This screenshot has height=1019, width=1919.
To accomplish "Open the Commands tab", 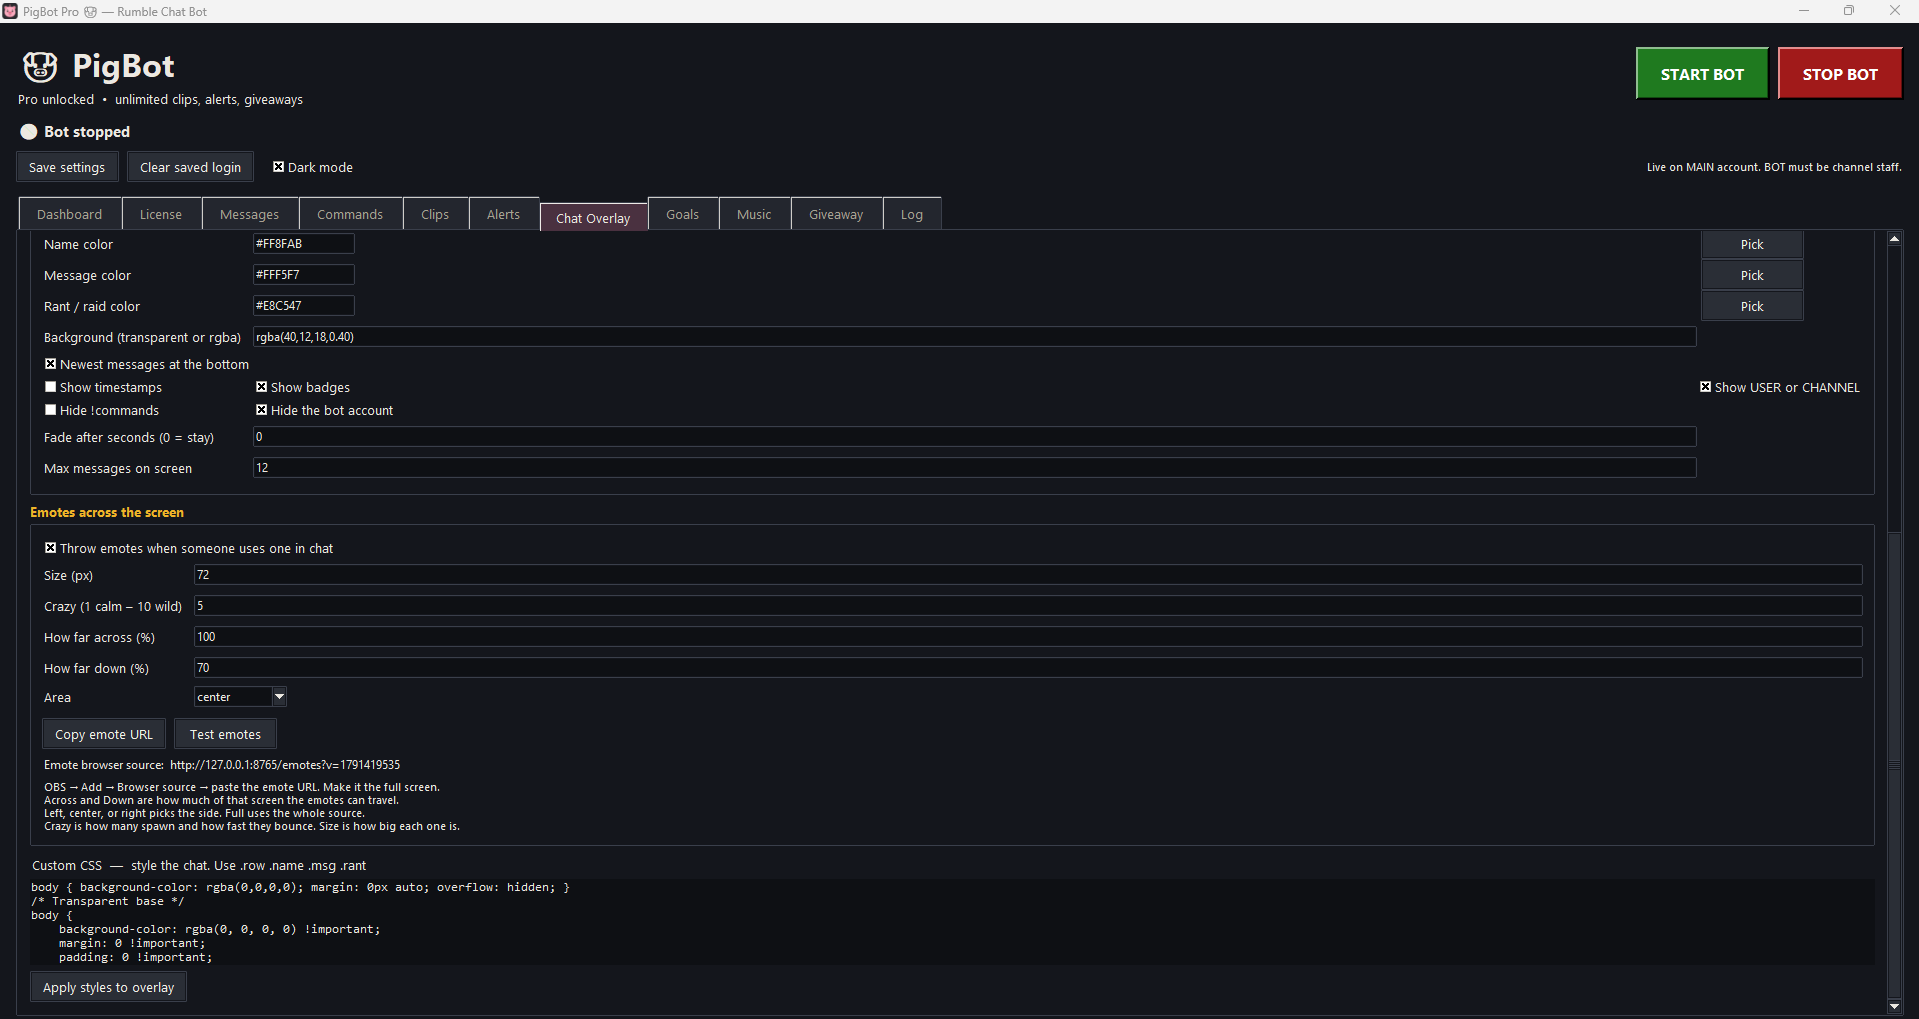I will click(350, 214).
